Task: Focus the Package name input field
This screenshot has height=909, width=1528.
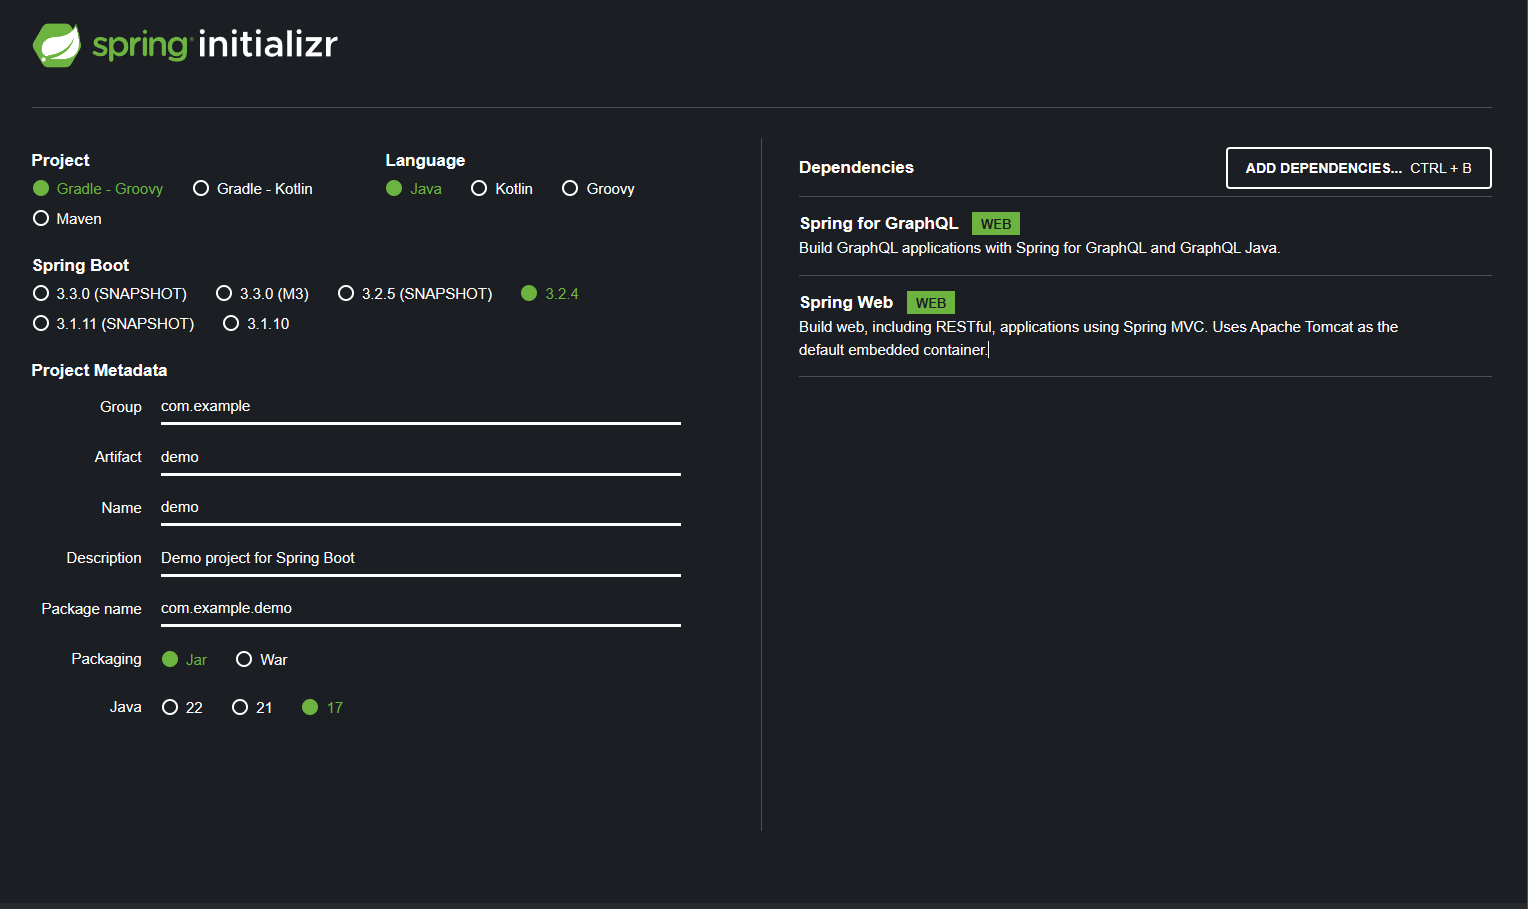Action: point(421,609)
